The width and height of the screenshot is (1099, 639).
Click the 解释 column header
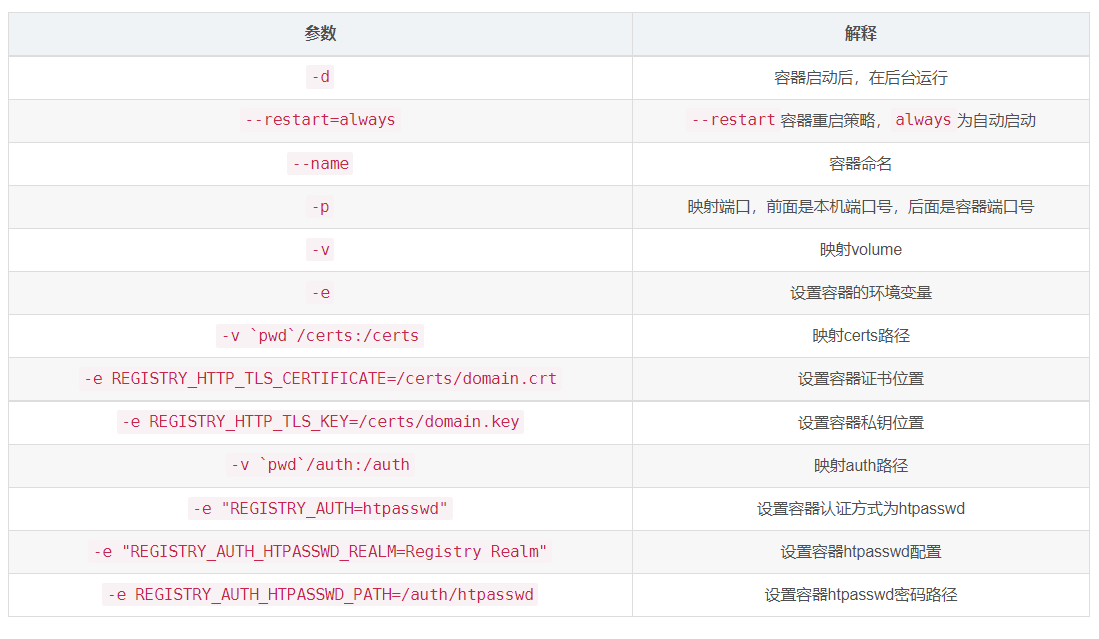(x=861, y=34)
